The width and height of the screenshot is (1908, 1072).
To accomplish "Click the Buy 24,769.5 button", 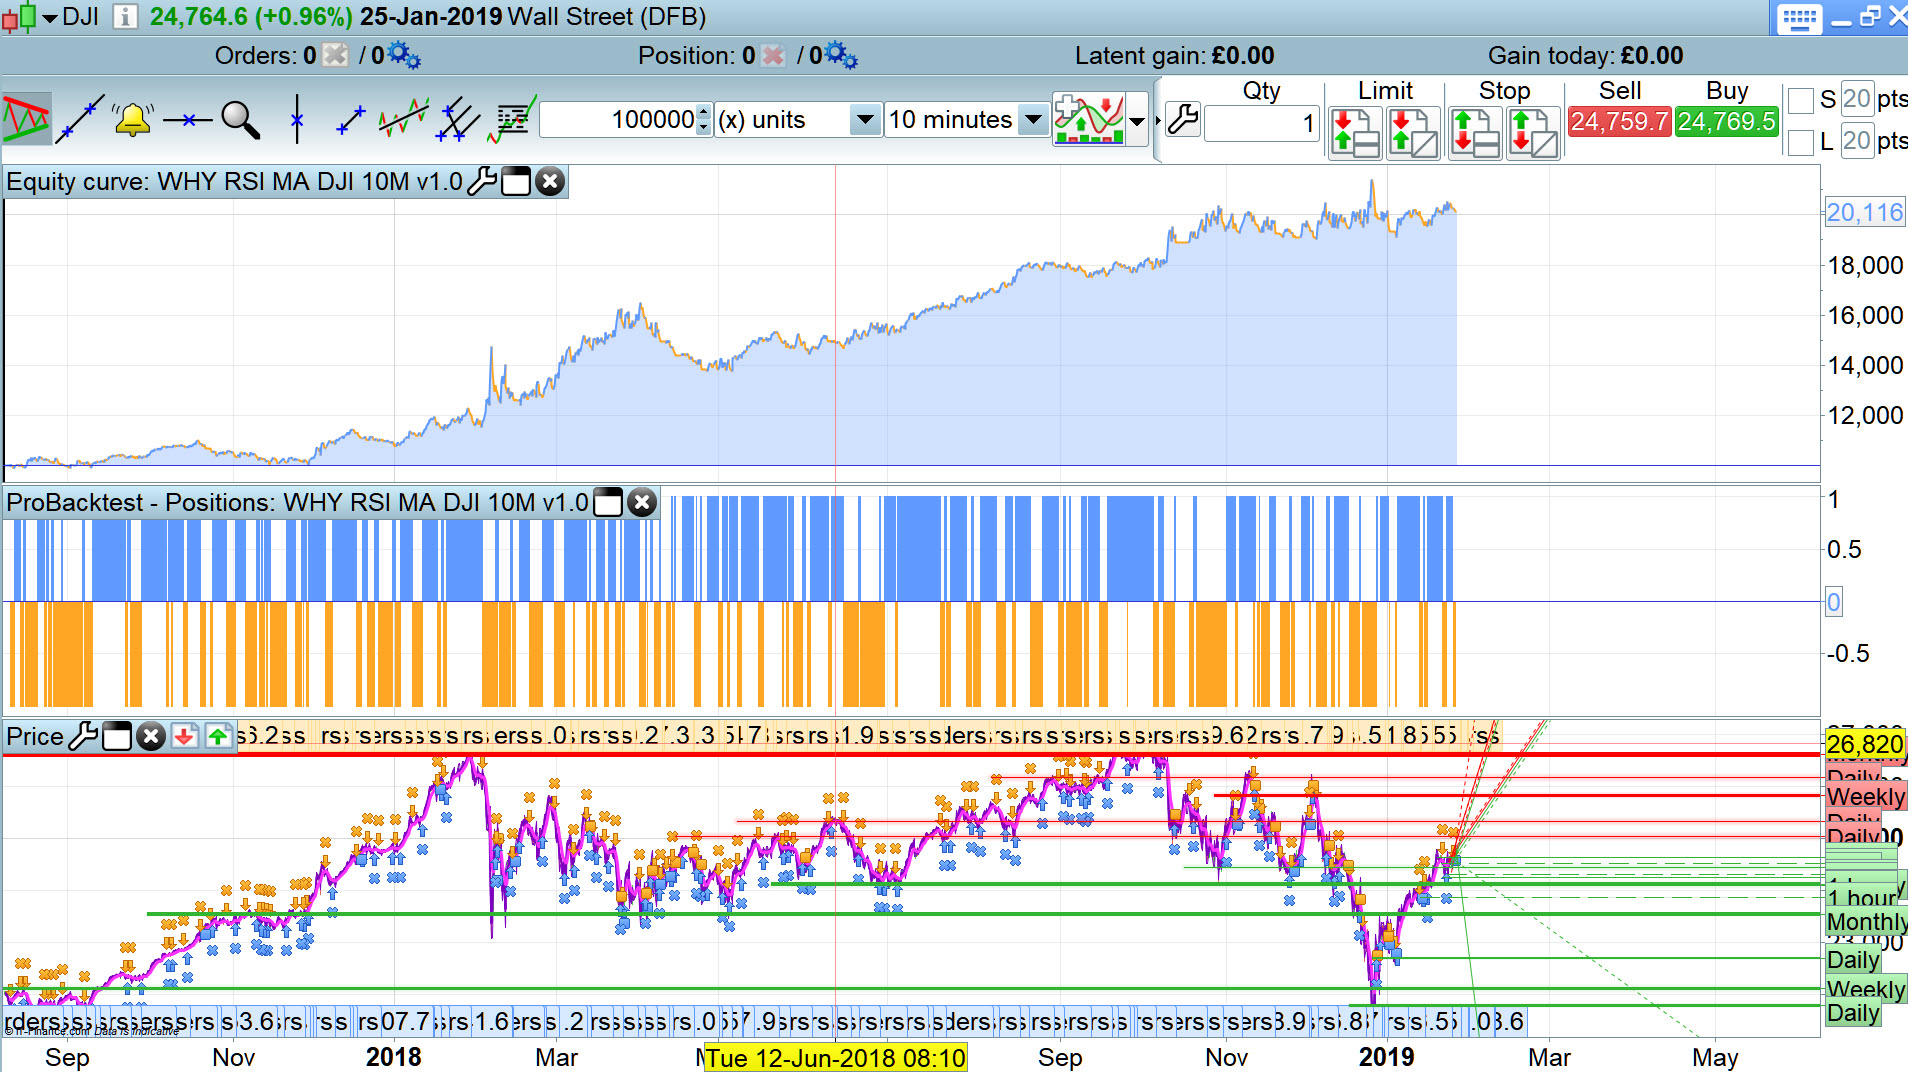I will (1727, 122).
